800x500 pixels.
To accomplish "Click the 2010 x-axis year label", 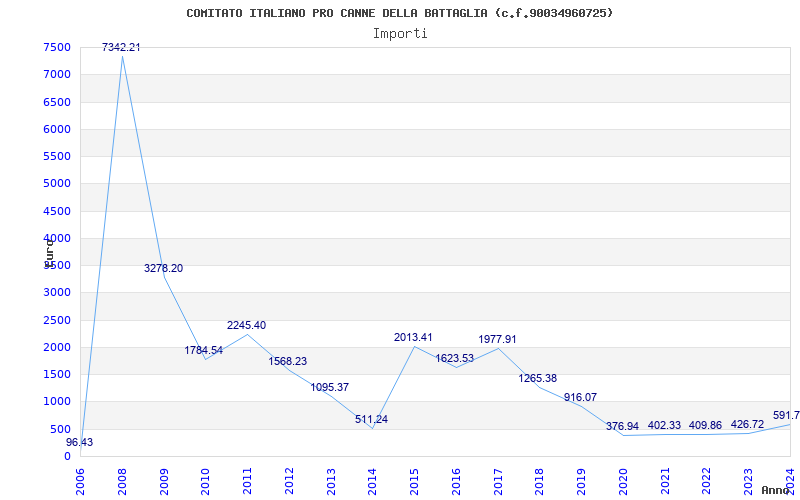I will [x=206, y=482].
